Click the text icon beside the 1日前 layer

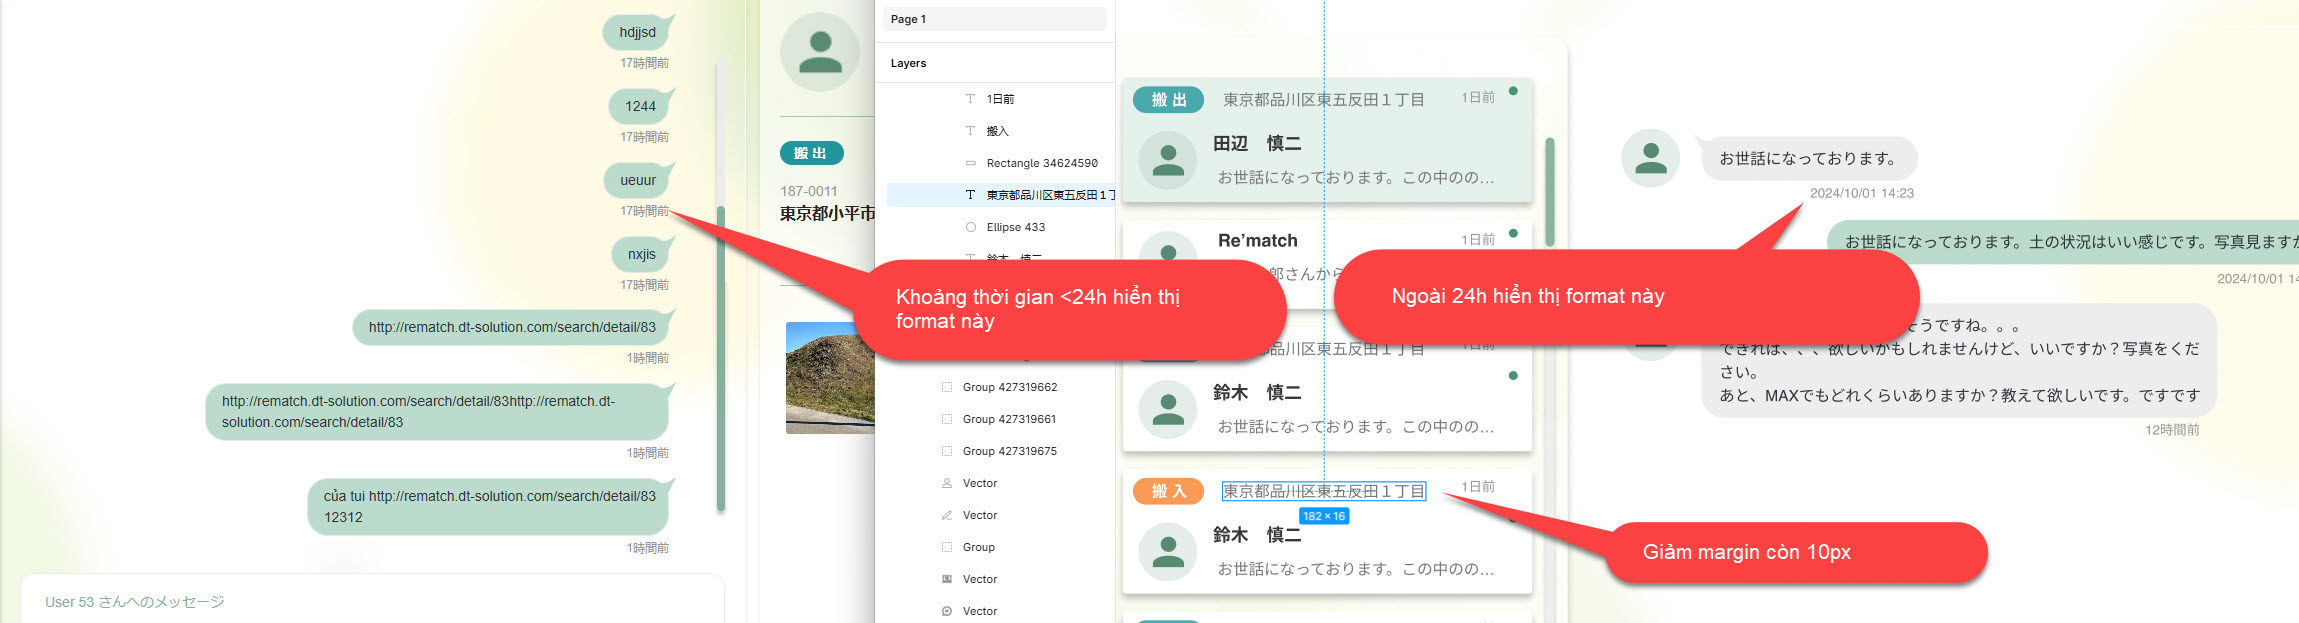tap(970, 99)
